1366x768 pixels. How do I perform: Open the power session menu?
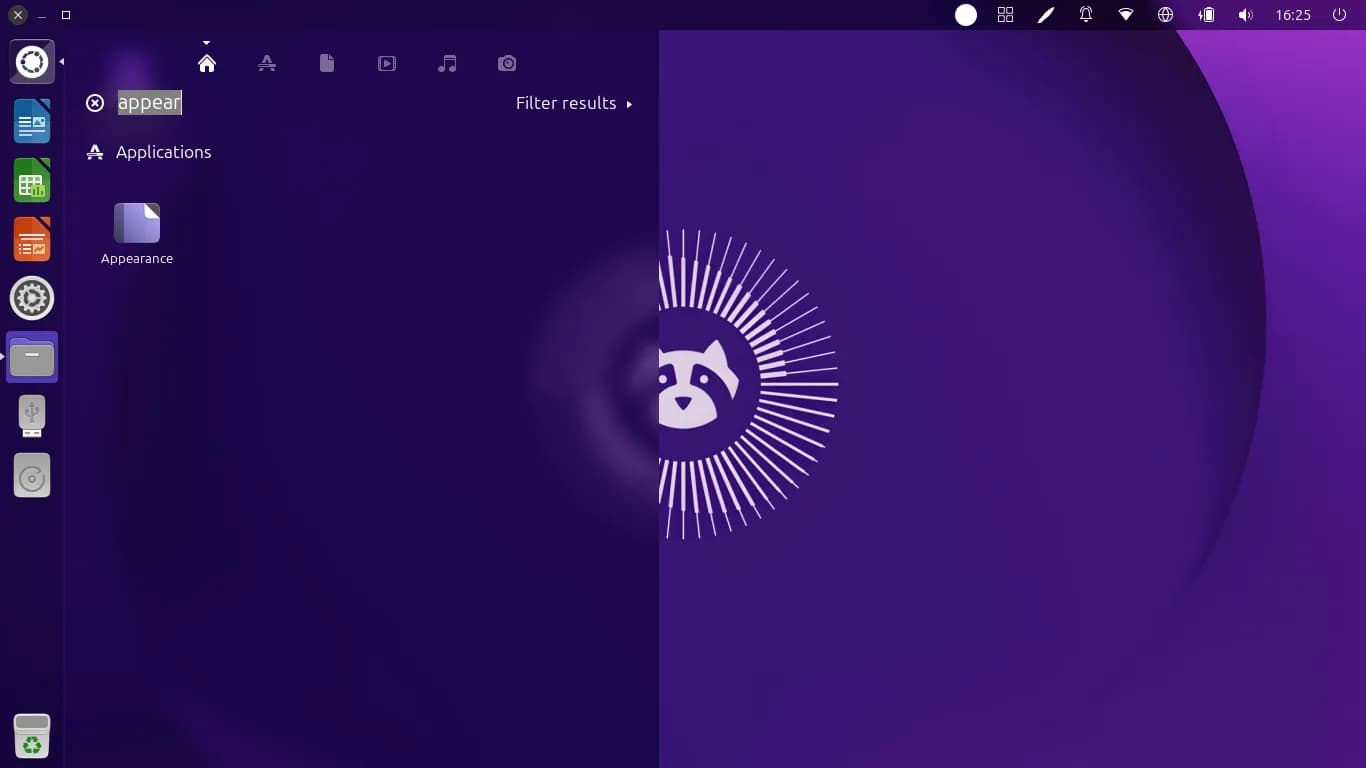pos(1340,15)
